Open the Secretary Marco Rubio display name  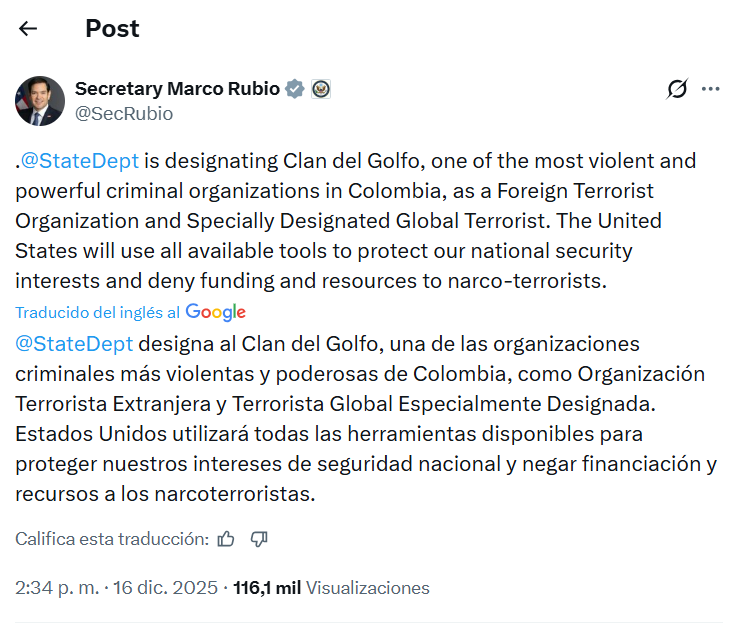(177, 88)
